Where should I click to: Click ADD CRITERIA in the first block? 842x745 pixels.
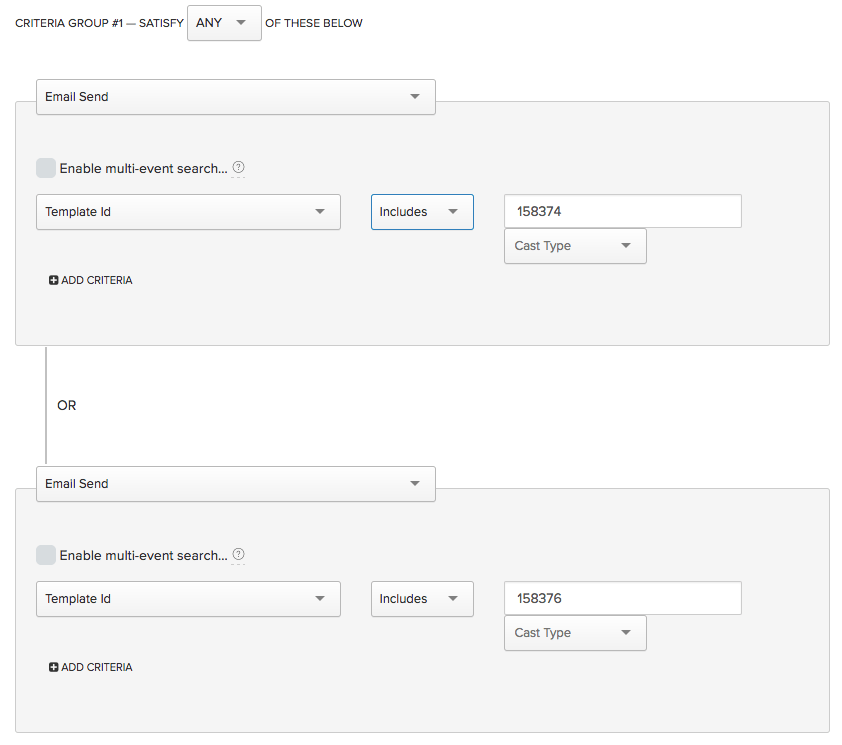pyautogui.click(x=97, y=280)
